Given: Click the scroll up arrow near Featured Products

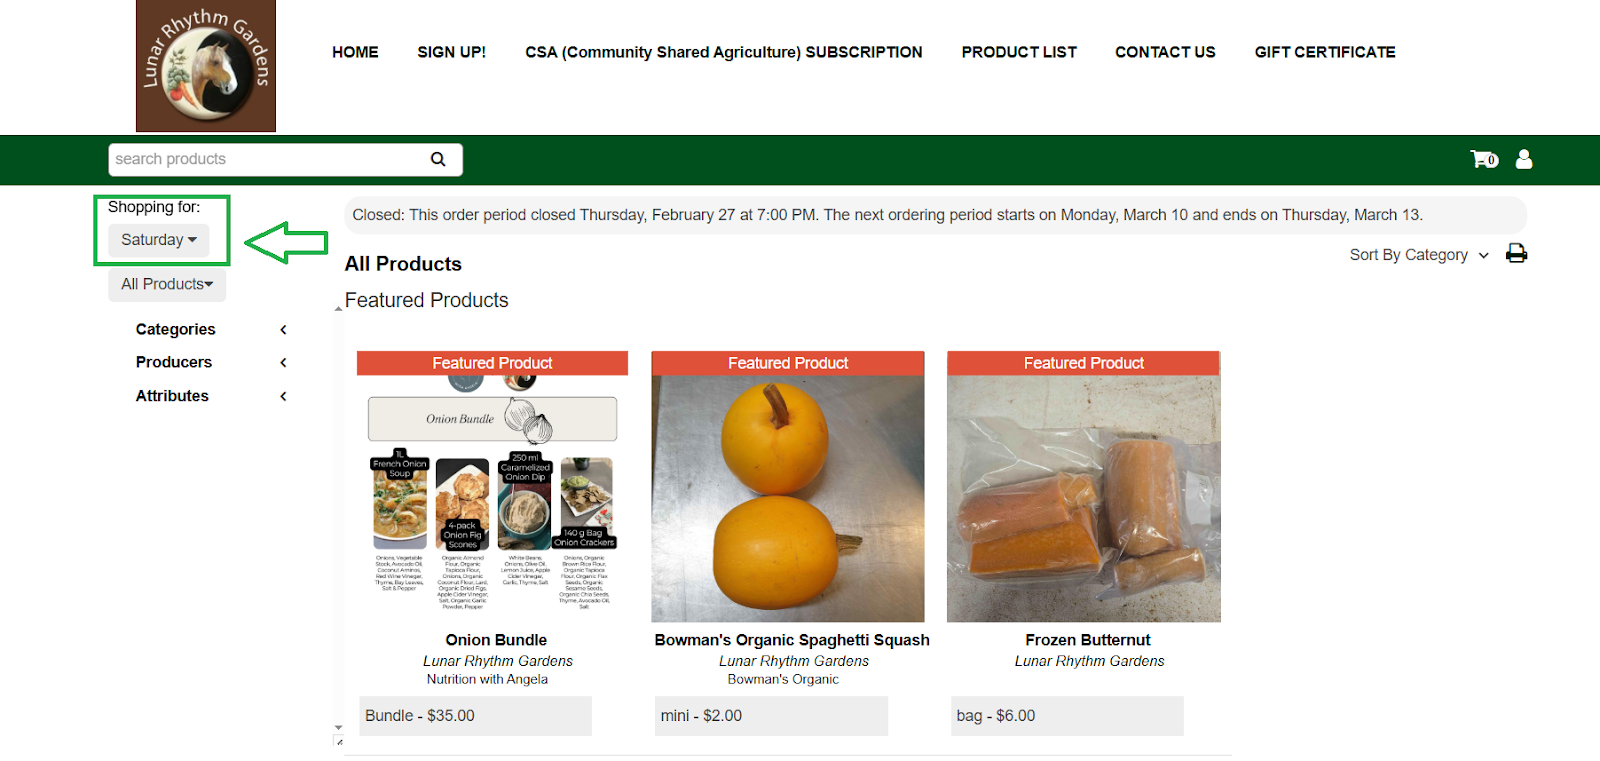Looking at the screenshot, I should point(338,309).
